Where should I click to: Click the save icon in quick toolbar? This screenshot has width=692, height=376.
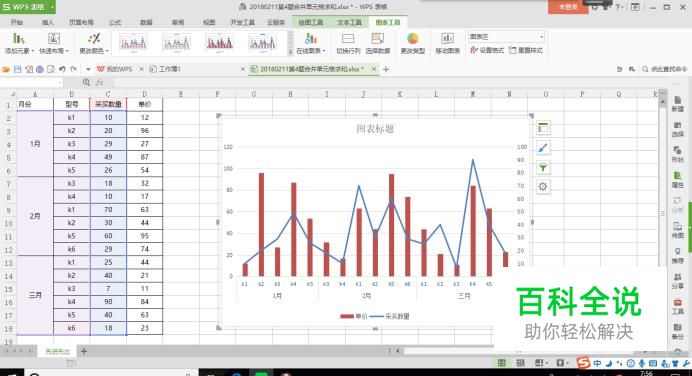click(x=18, y=69)
